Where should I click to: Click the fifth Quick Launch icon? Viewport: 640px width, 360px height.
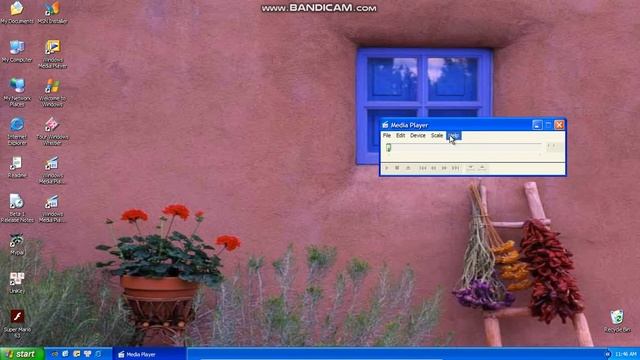tap(98, 354)
